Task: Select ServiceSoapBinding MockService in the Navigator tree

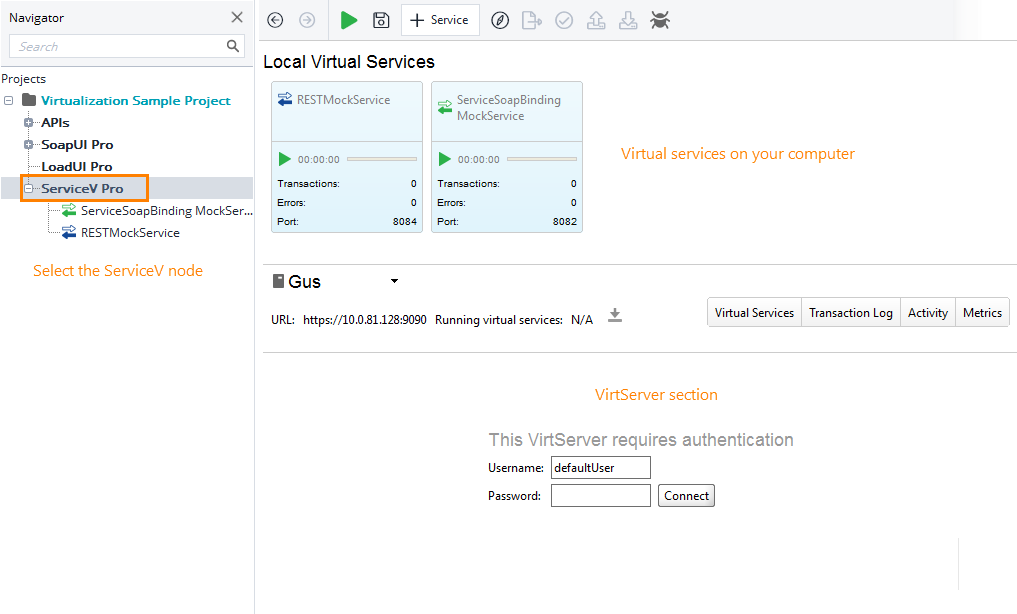Action: (x=167, y=211)
